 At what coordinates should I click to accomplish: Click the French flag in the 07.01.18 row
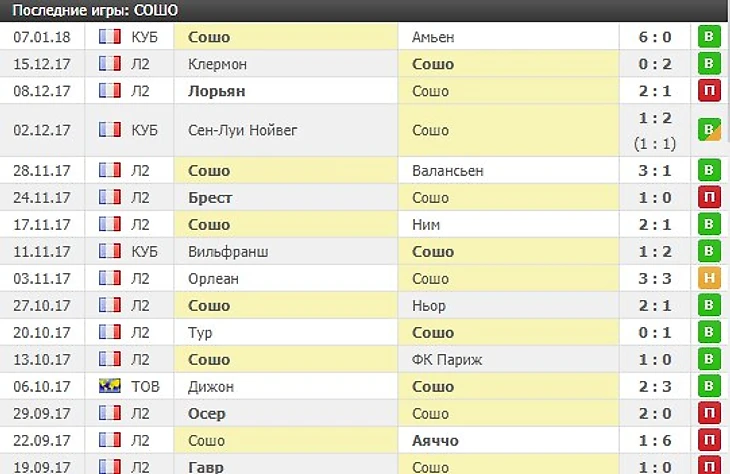pyautogui.click(x=110, y=37)
